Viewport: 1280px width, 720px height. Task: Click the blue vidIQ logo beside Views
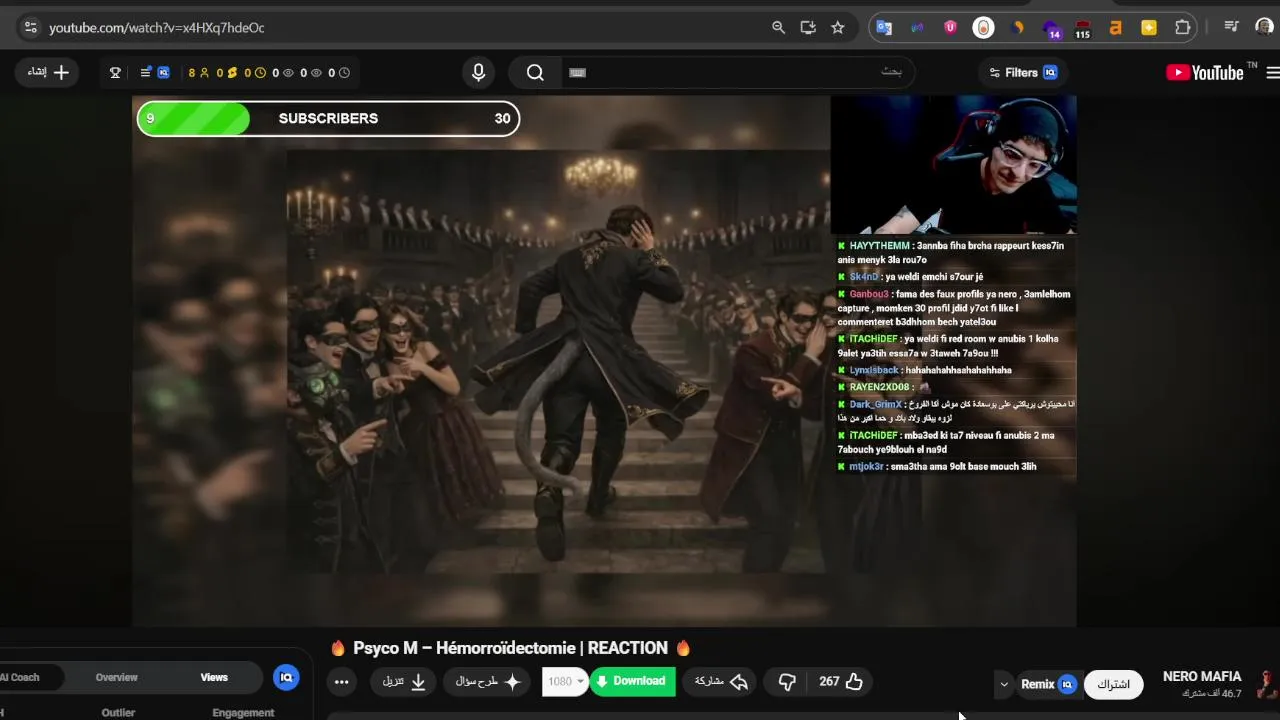click(x=286, y=678)
